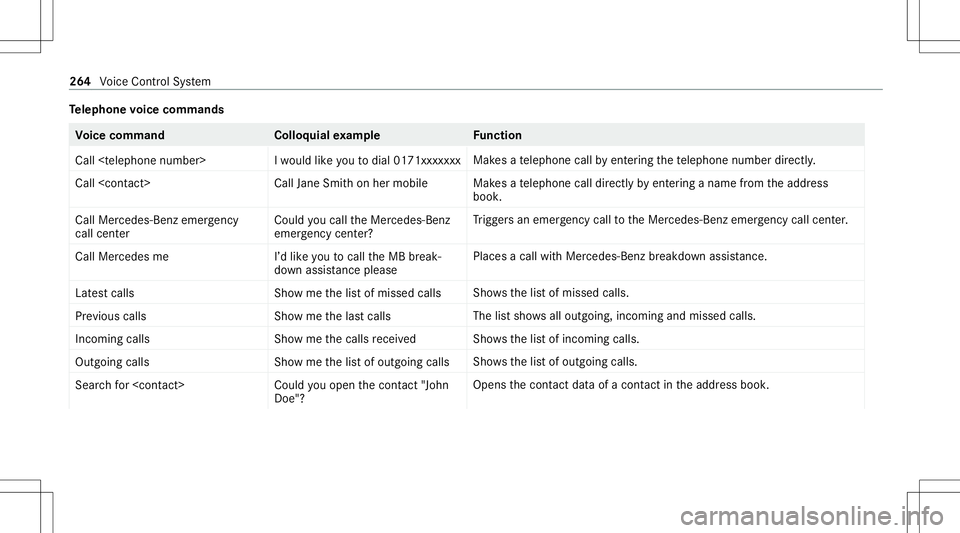Select 'Call Mercedes-Benz emergency call center' cell

click(157, 226)
